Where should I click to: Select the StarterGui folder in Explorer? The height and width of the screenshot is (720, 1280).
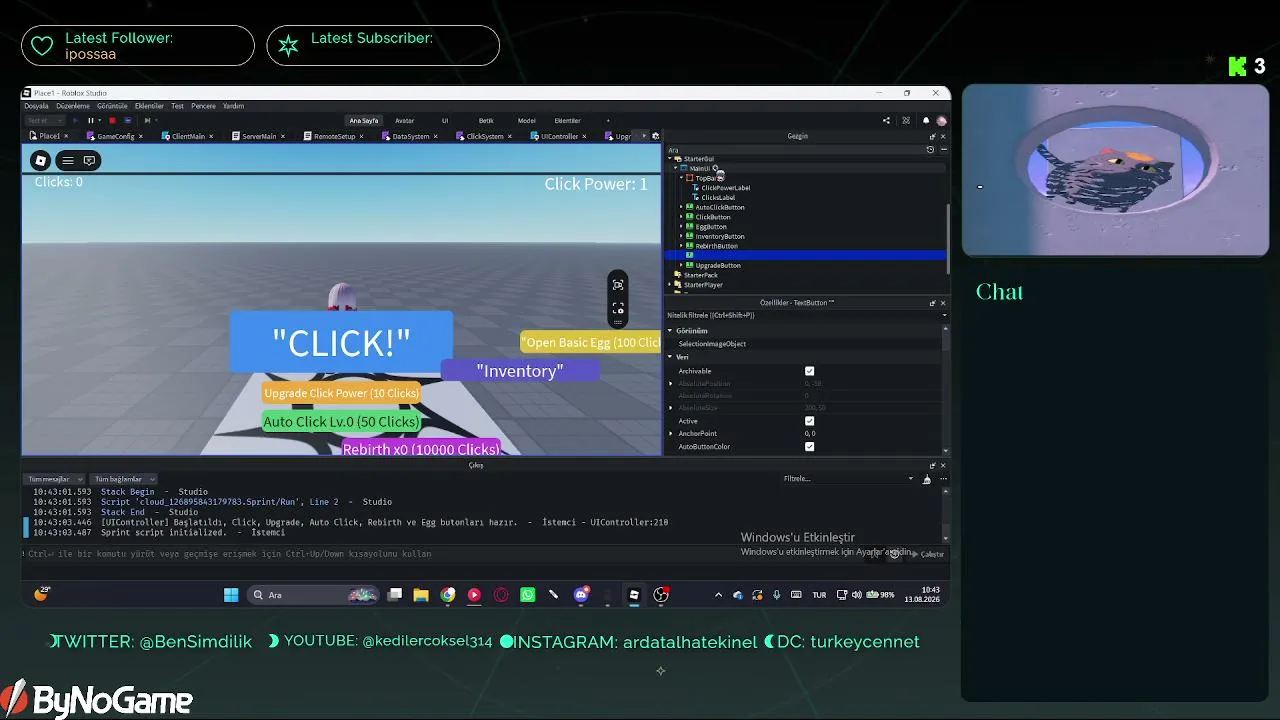pyautogui.click(x=698, y=159)
